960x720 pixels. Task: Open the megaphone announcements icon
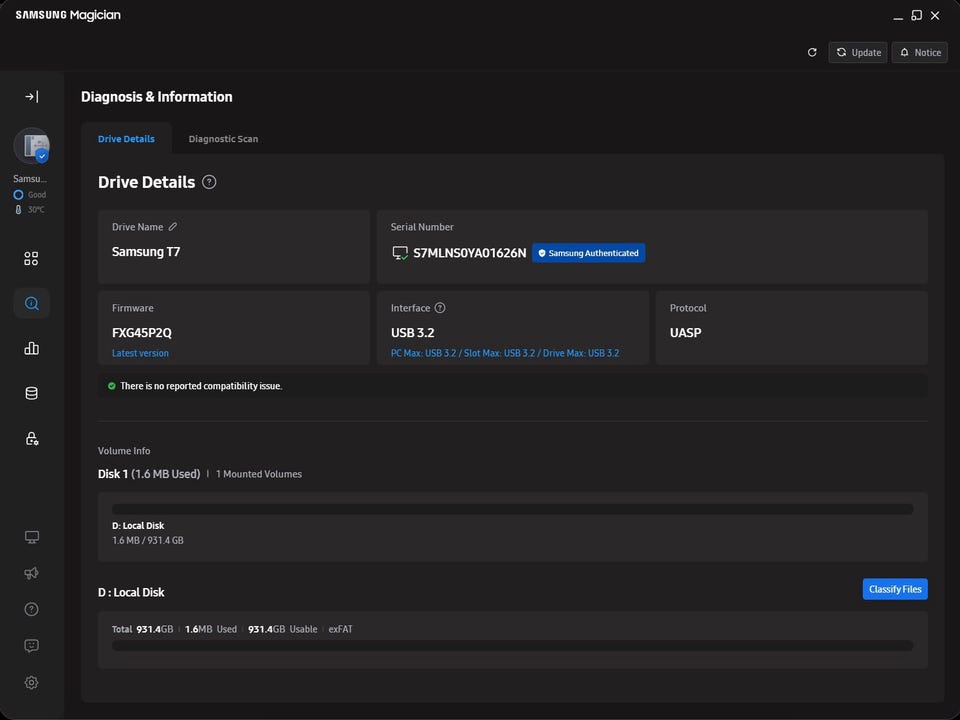[x=31, y=573]
